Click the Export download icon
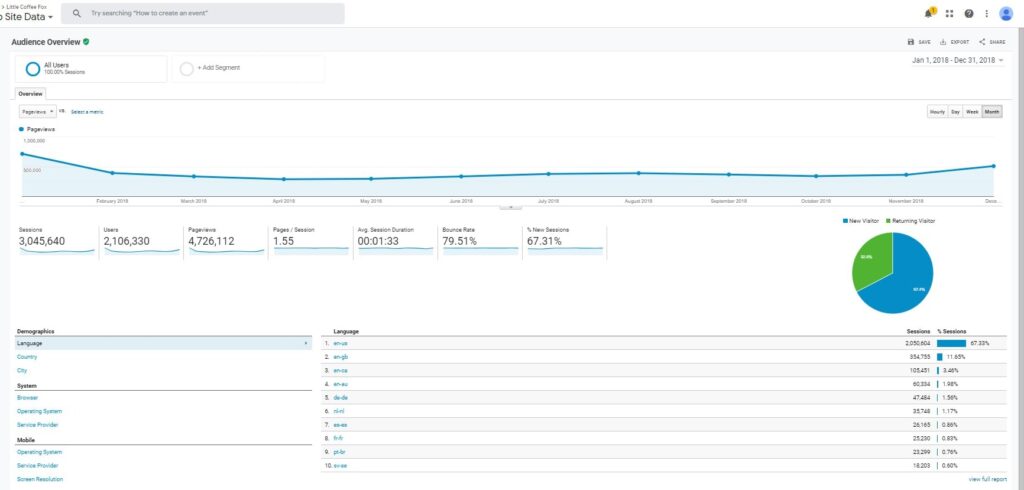The width and height of the screenshot is (1024, 490). pyautogui.click(x=943, y=42)
